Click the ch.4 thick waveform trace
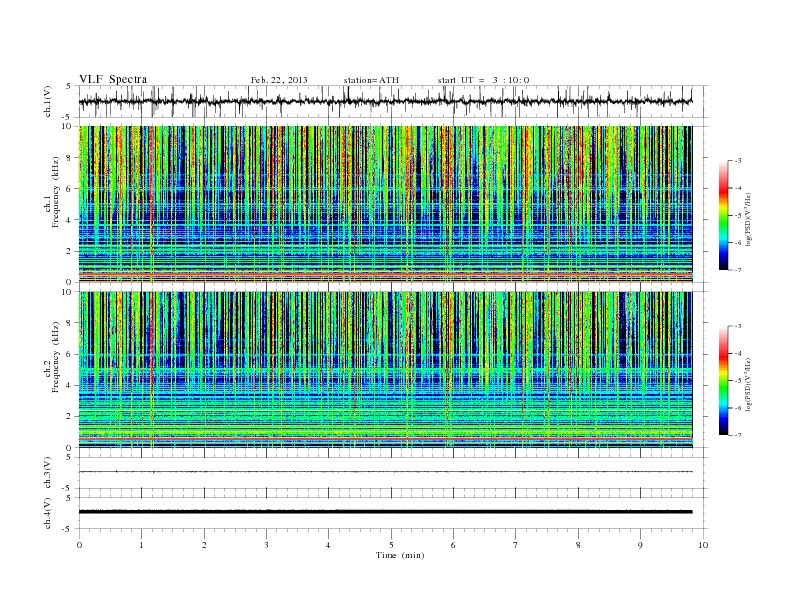The image size is (792, 612). click(x=385, y=512)
